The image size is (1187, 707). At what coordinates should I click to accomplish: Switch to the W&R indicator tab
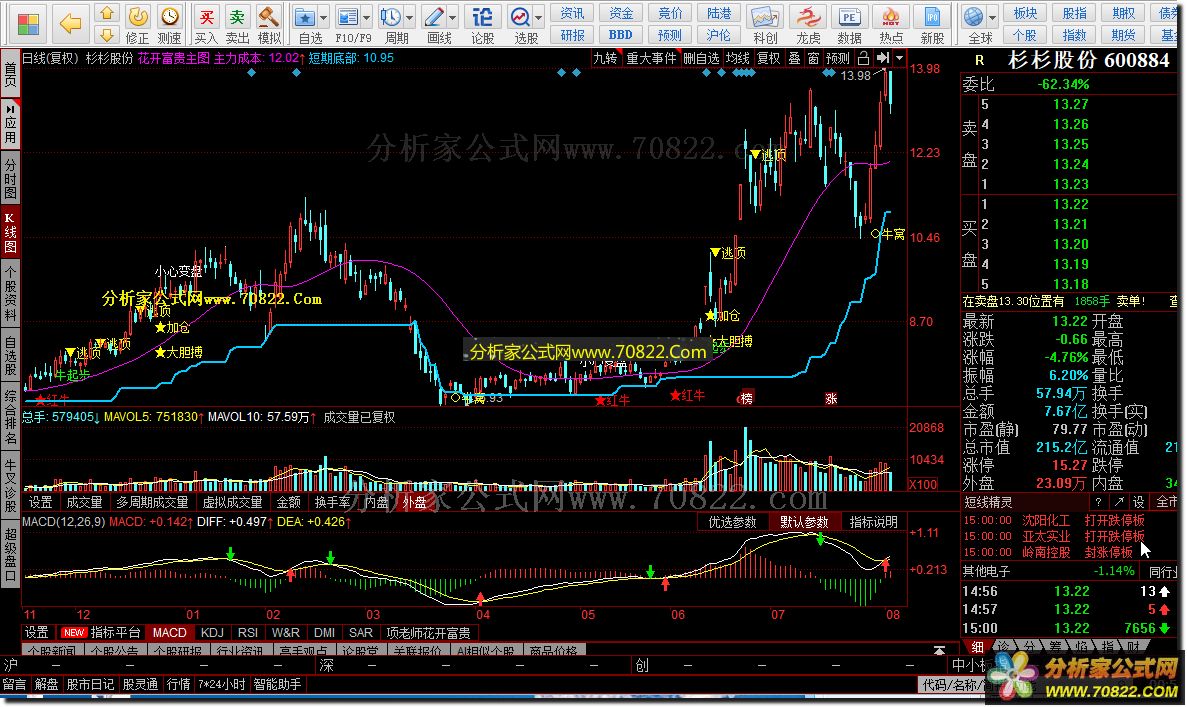285,633
